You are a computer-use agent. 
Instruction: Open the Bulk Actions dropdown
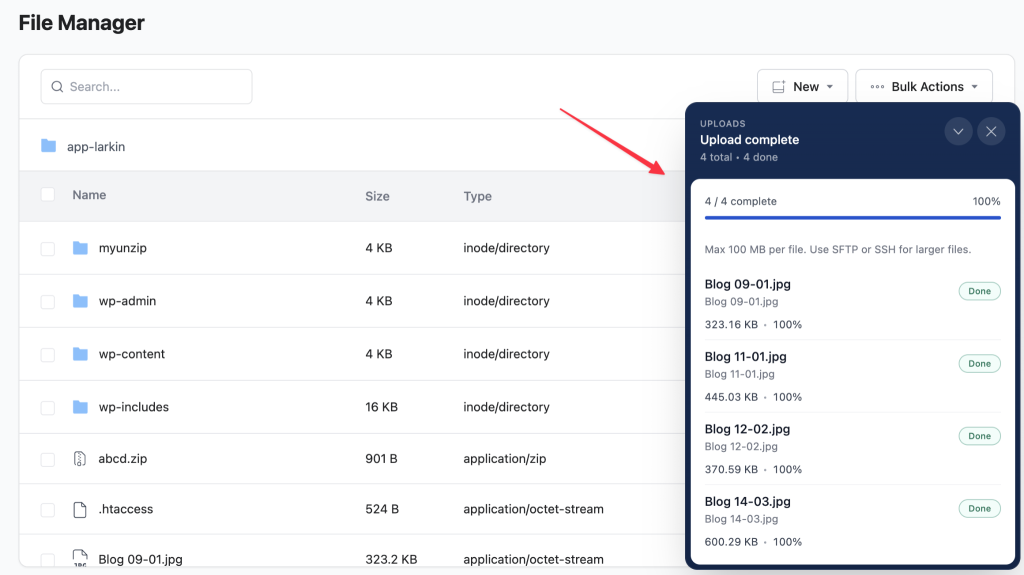[924, 87]
